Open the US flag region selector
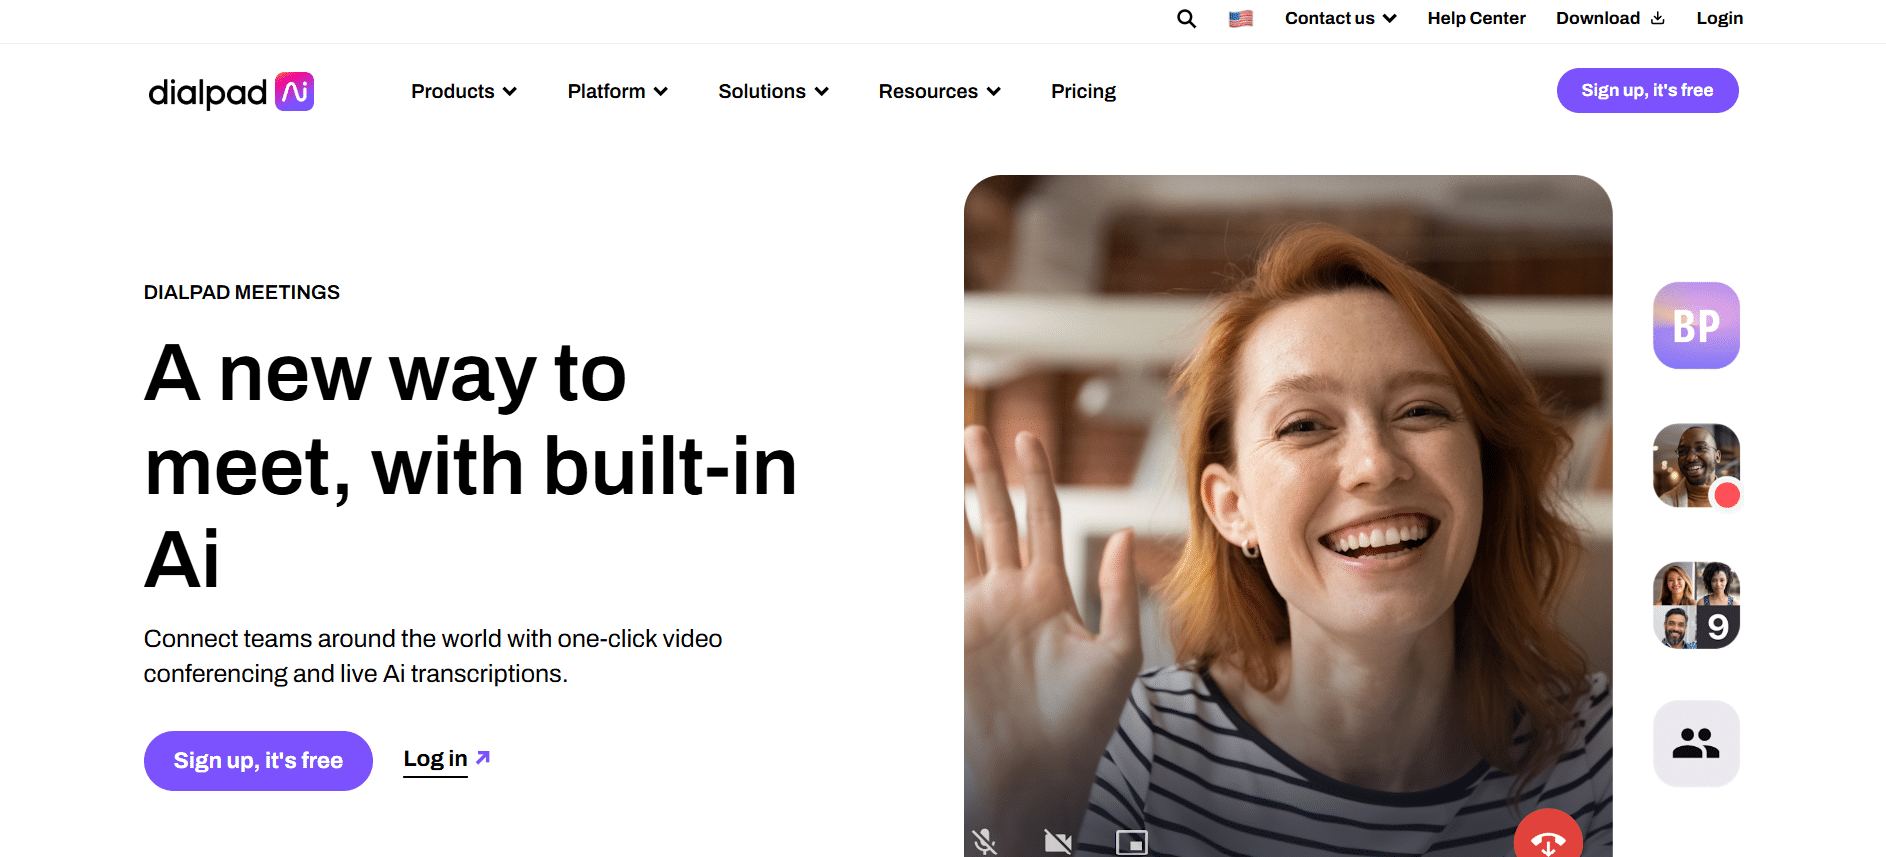The width and height of the screenshot is (1886, 857). click(x=1241, y=18)
